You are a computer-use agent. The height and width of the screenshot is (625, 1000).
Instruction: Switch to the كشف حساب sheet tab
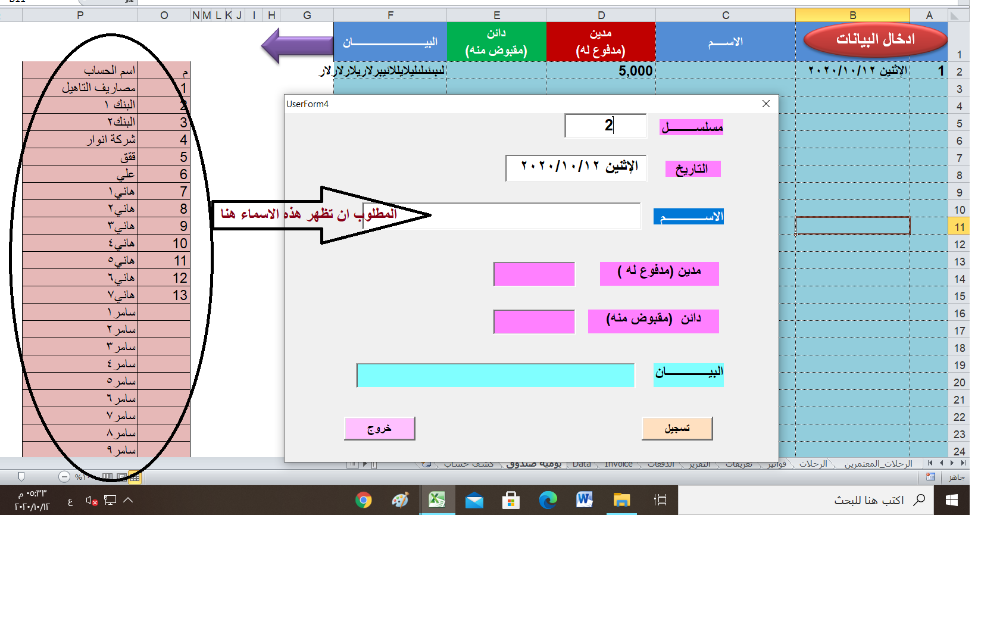click(x=469, y=464)
